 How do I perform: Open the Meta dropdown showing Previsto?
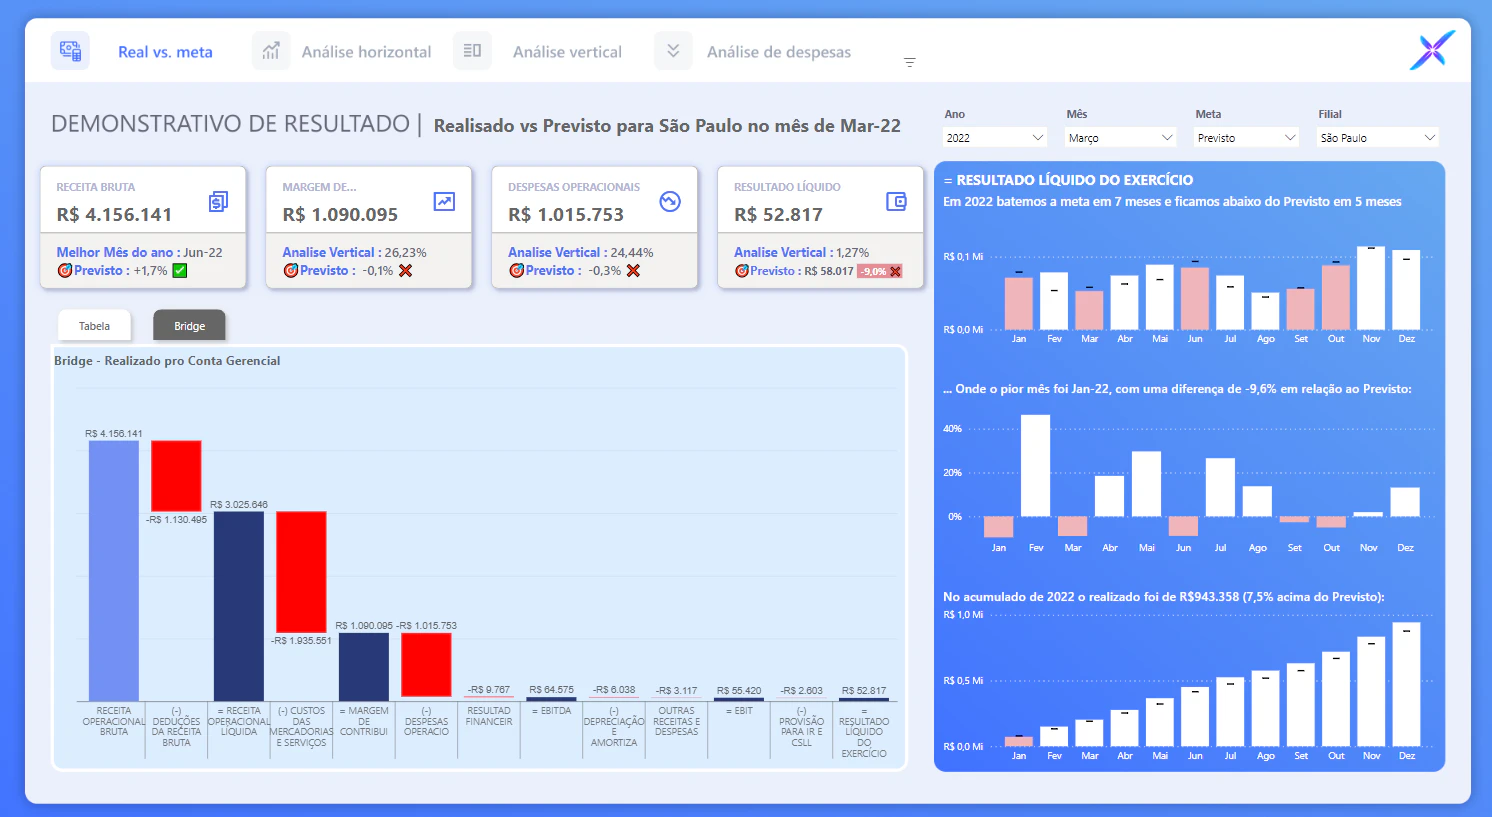1246,137
